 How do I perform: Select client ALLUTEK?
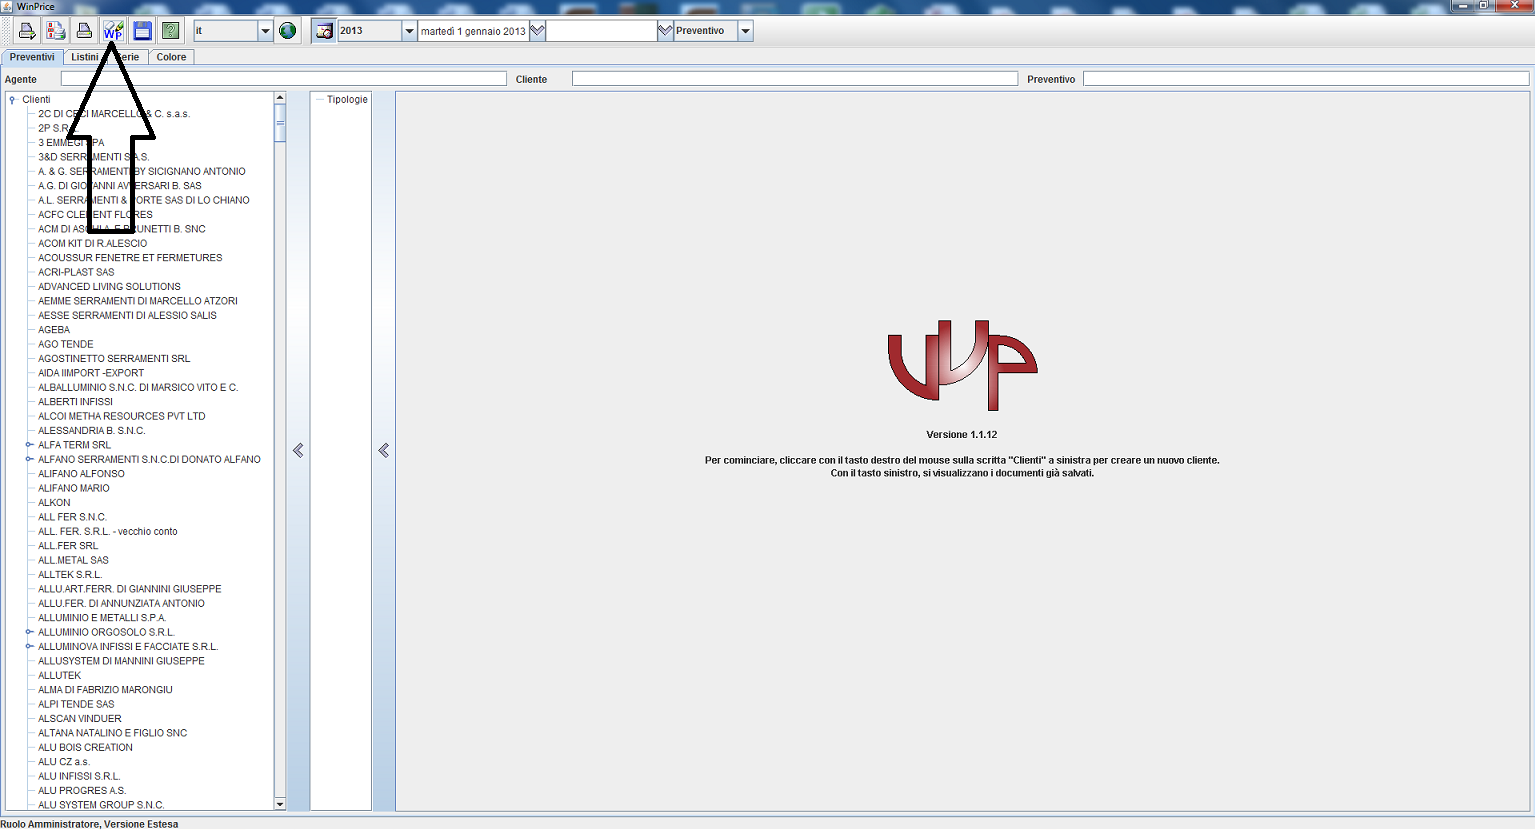point(59,675)
